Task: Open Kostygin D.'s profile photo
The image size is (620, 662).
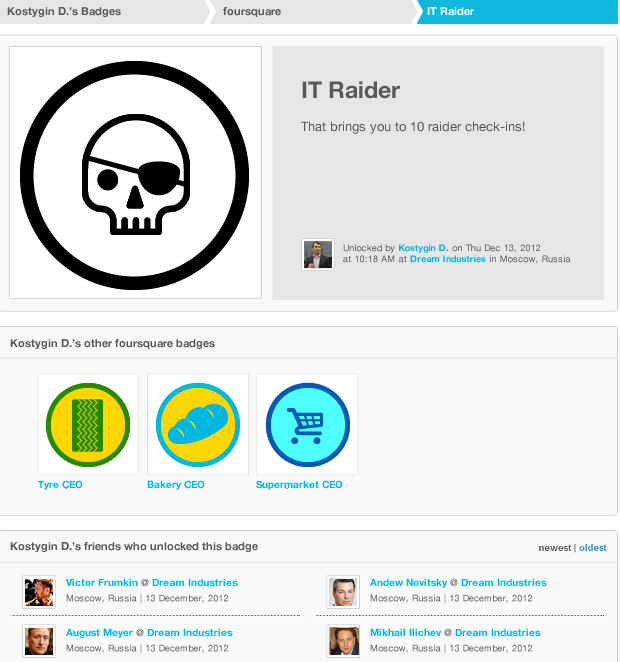Action: (318, 254)
